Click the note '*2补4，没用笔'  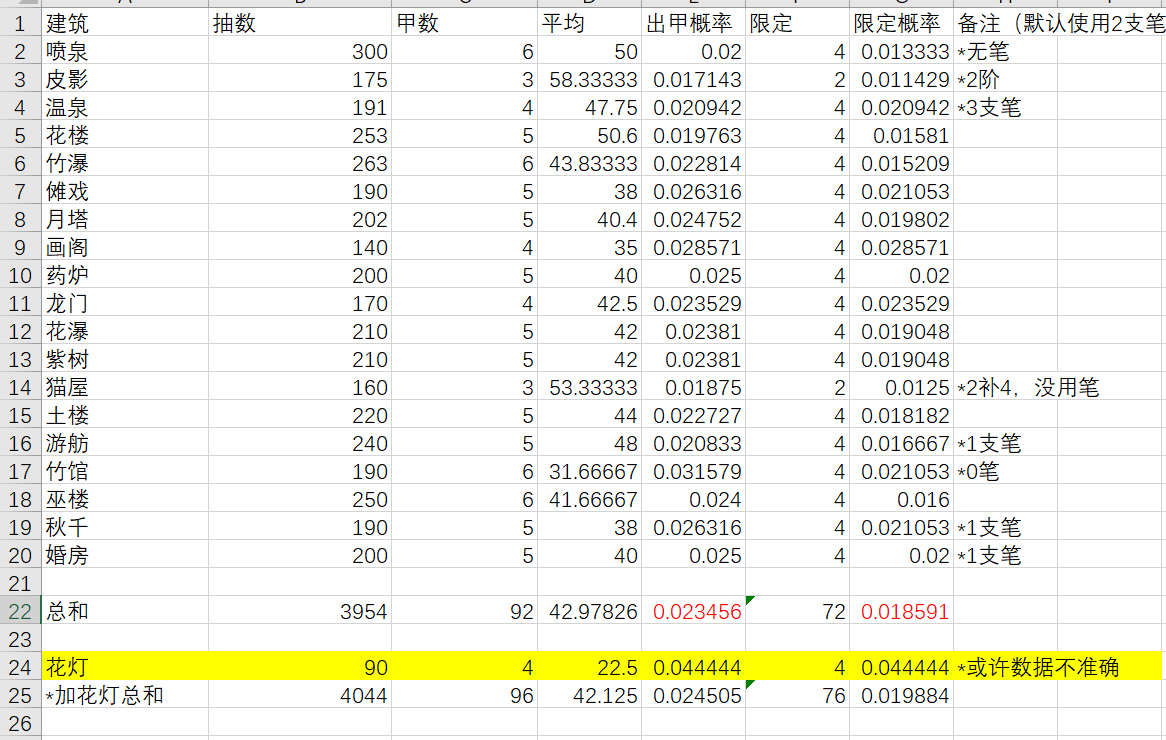pyautogui.click(x=1028, y=387)
